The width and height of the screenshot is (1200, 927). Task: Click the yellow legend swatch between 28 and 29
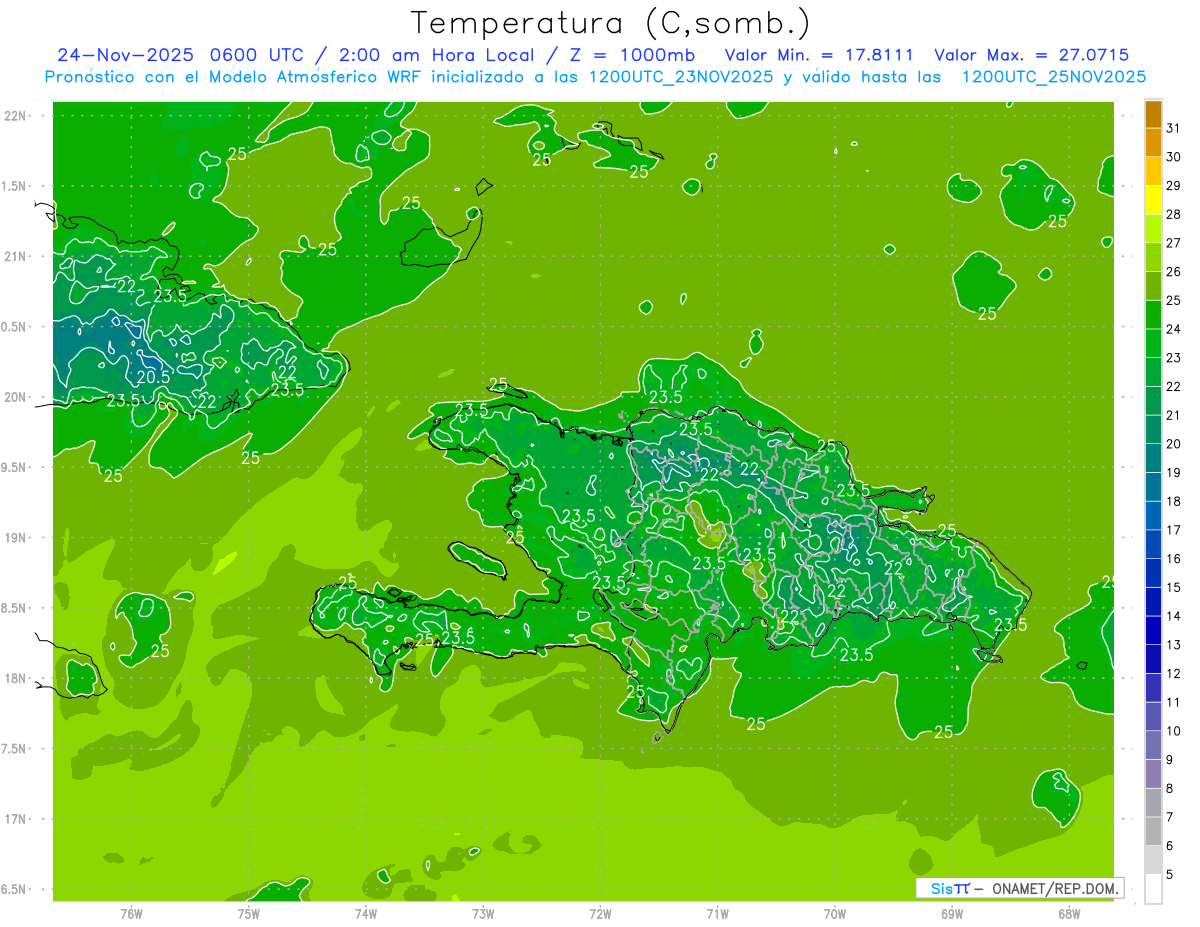click(1153, 200)
